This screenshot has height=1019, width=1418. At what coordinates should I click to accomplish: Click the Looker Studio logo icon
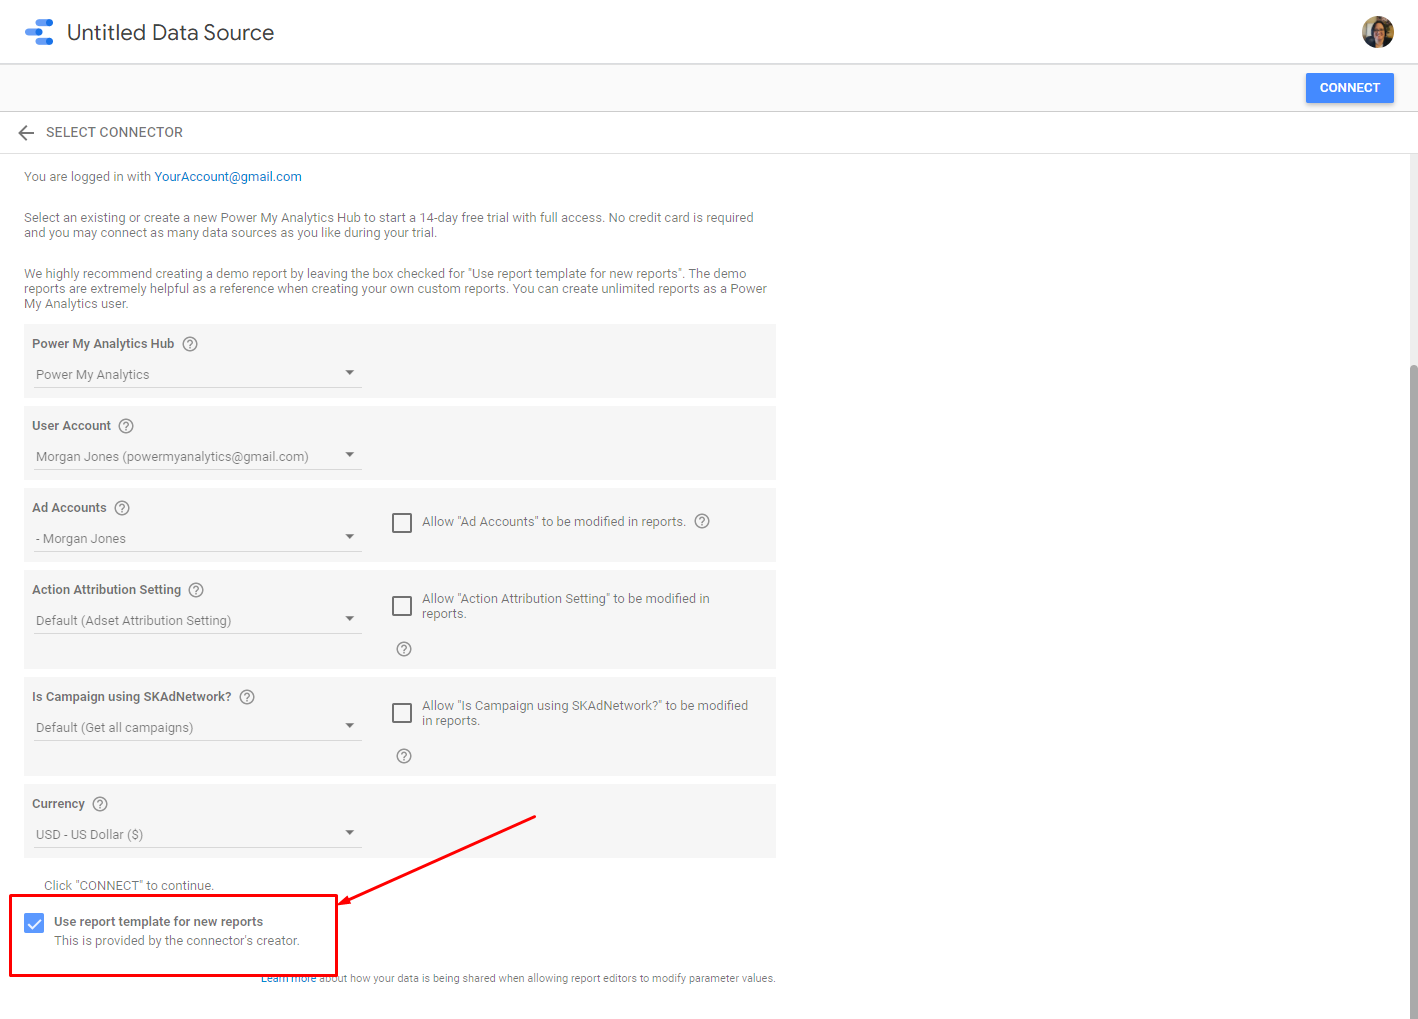(39, 32)
